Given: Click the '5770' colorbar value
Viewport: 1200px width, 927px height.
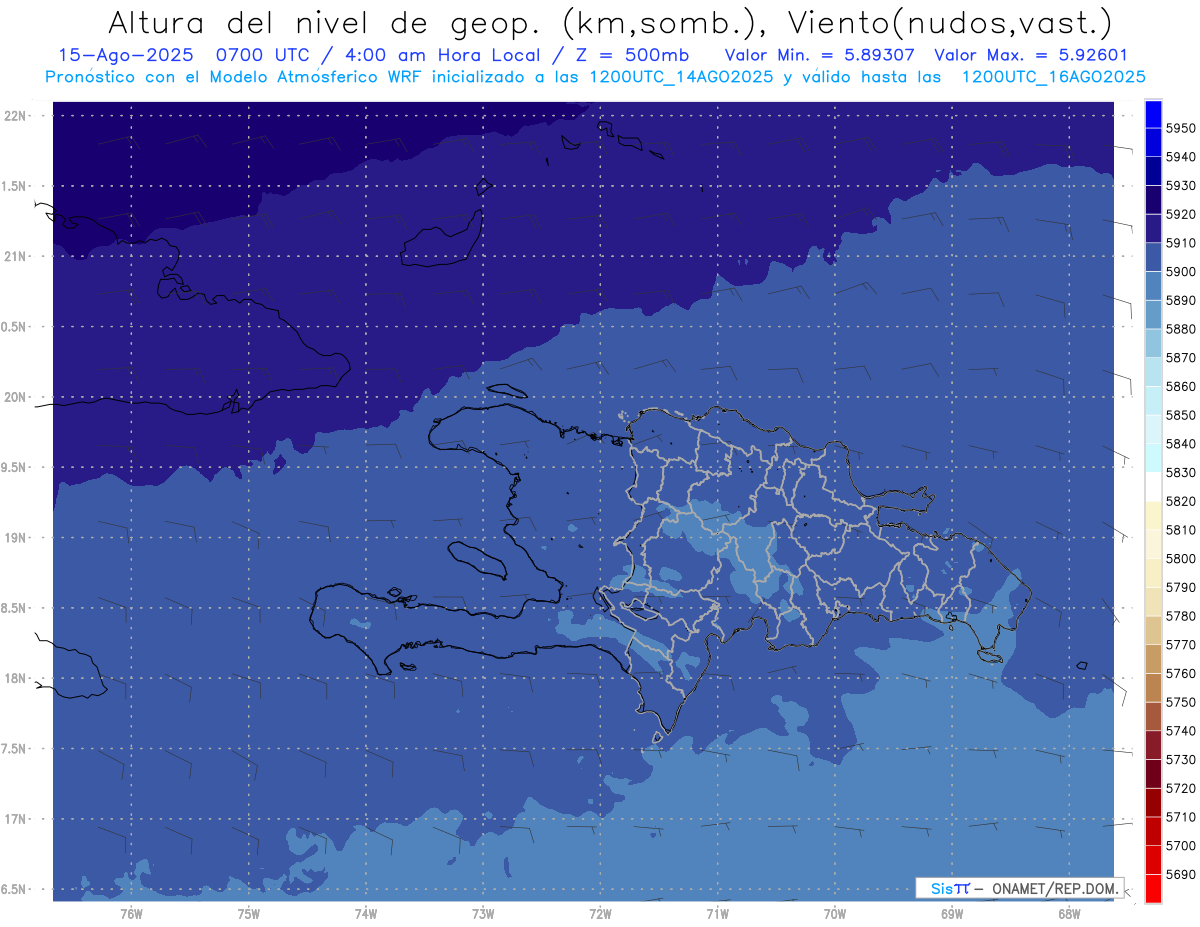Looking at the screenshot, I should [x=1181, y=645].
